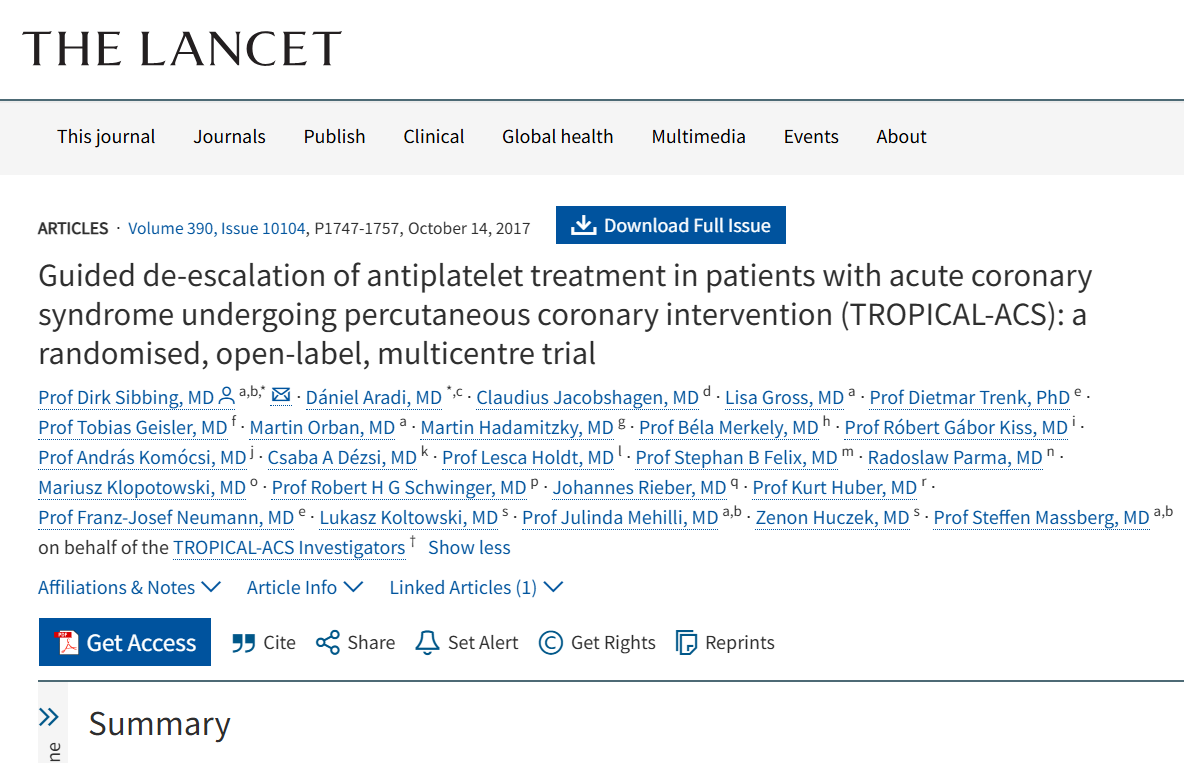Click the download icon on Download Full Issue
Image resolution: width=1184 pixels, height=763 pixels.
tap(584, 224)
